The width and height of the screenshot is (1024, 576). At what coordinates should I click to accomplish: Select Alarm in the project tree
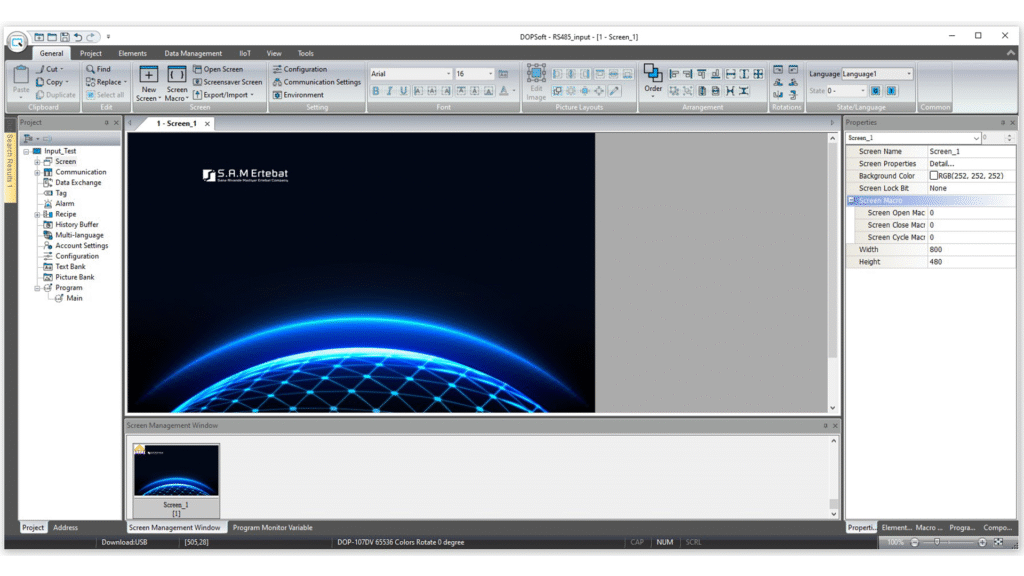coord(64,203)
